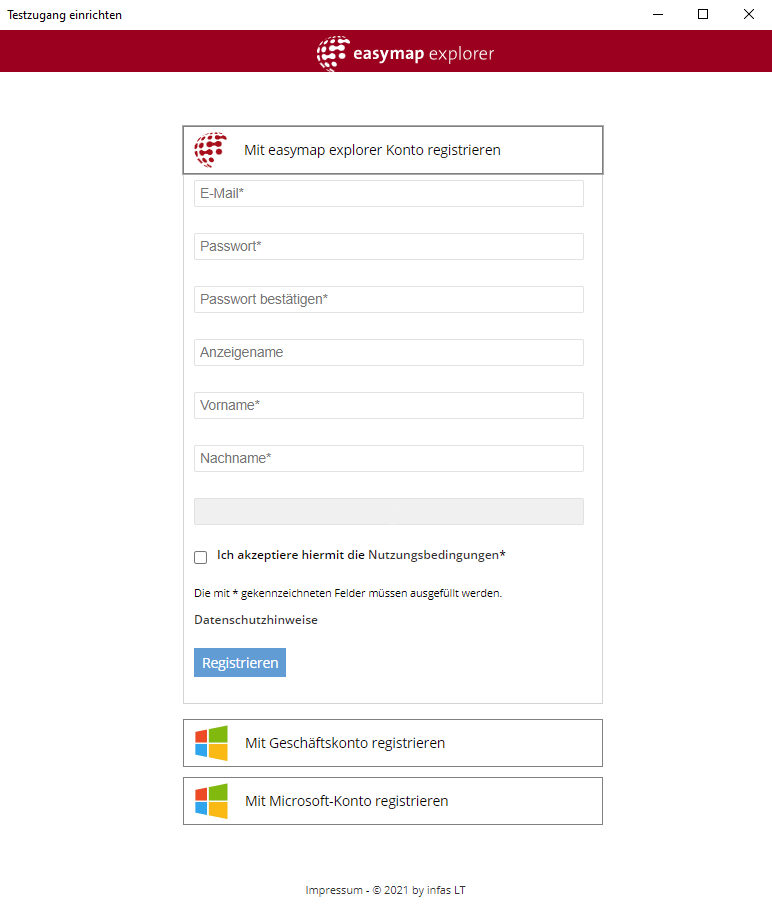Expand Mit Microsoft-Konto registrieren option
Viewport: 772px width, 917px height.
point(392,801)
